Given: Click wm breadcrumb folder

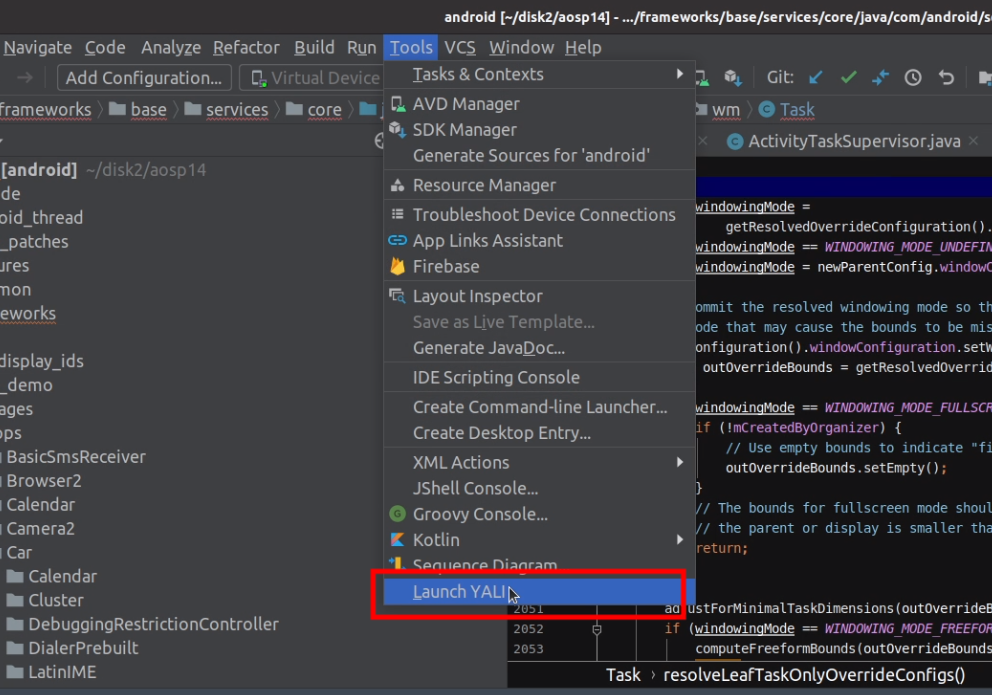Looking at the screenshot, I should coord(720,109).
